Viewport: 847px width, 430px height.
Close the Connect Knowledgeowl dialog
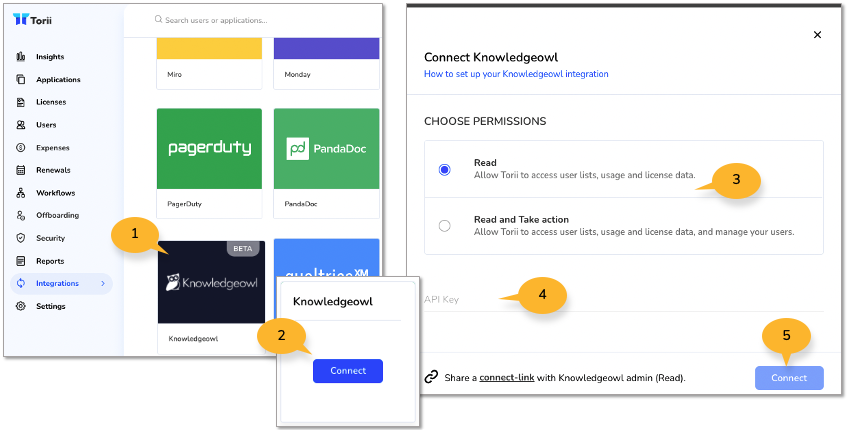(x=817, y=35)
